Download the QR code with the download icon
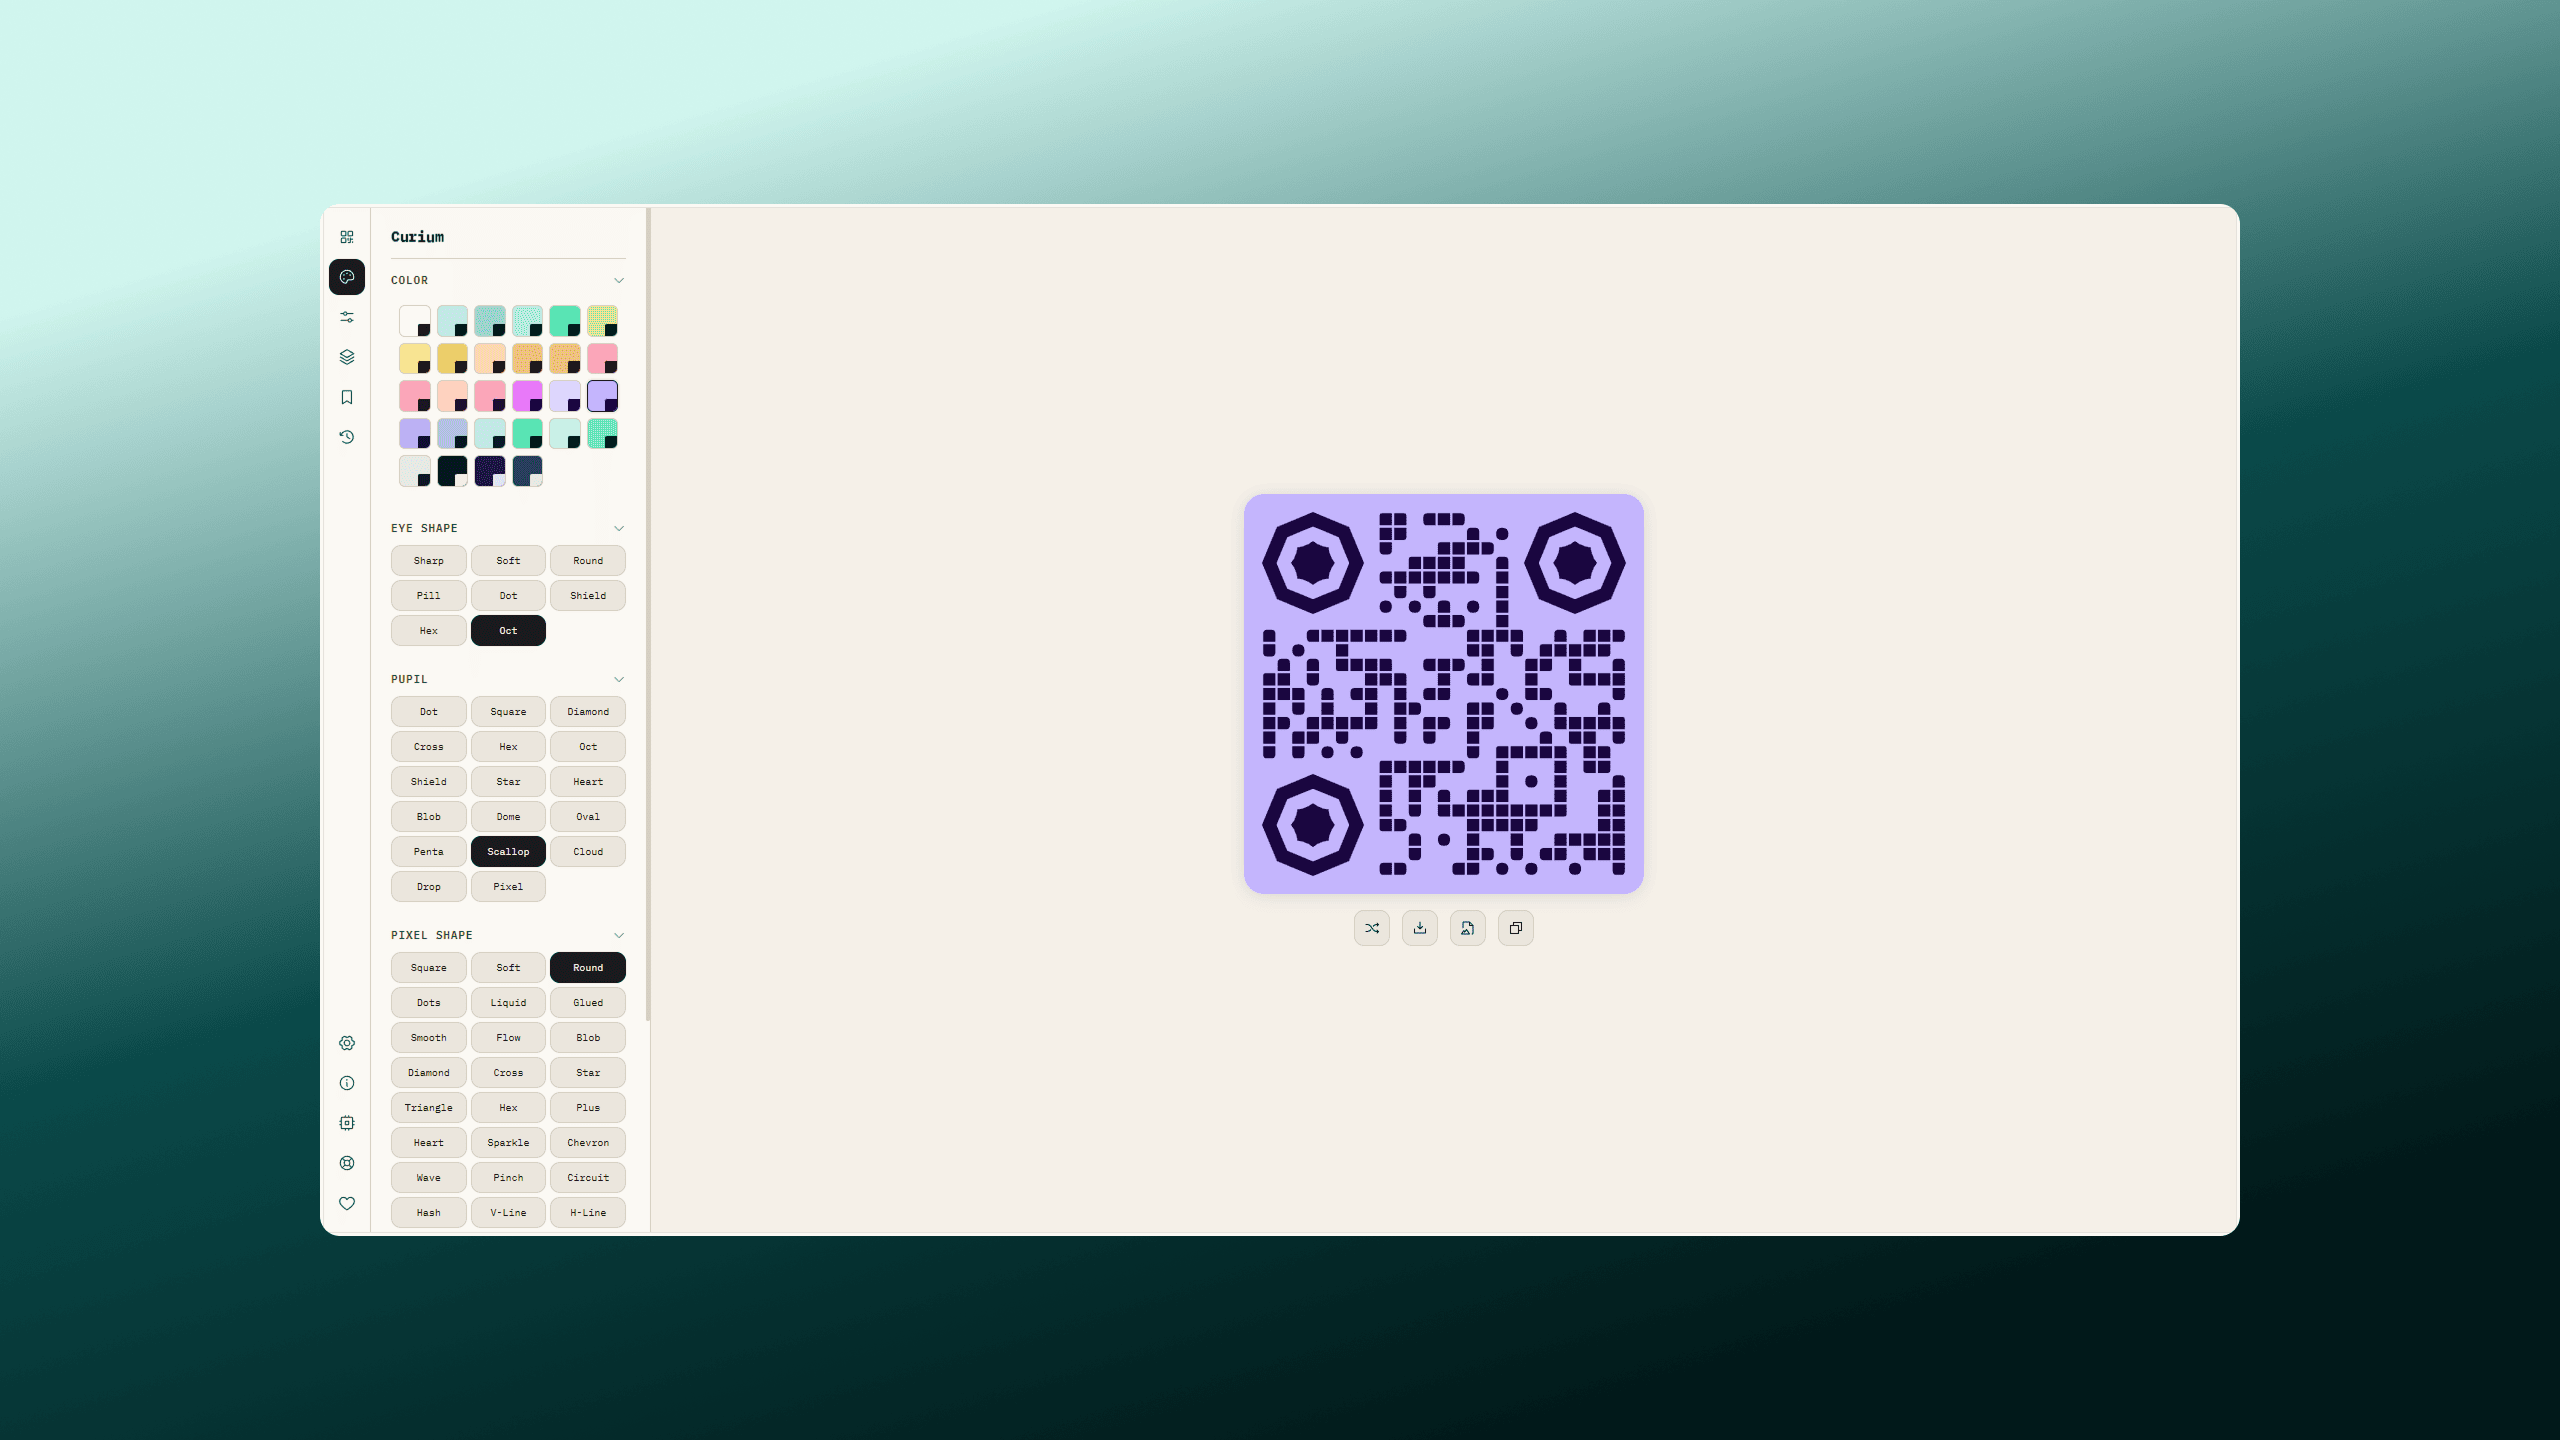The width and height of the screenshot is (2560, 1440). click(x=1420, y=928)
